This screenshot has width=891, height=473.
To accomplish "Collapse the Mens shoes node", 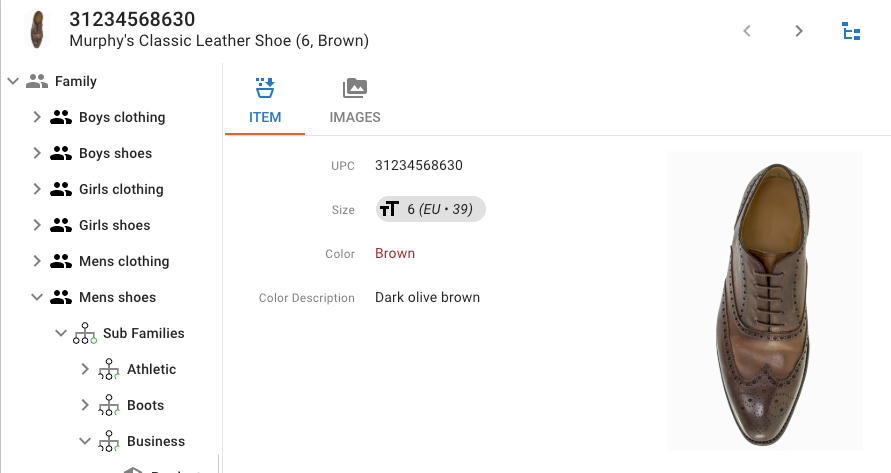I will (x=37, y=297).
